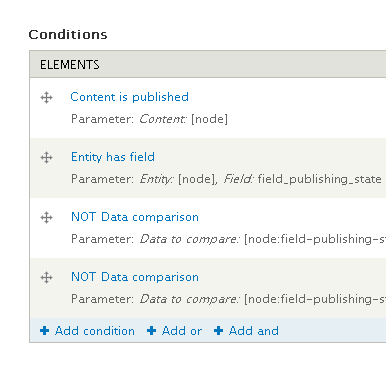Screen dimensions: 386x371
Task: Select the drag handle of the first NOT Data comparison
Action: [47, 217]
